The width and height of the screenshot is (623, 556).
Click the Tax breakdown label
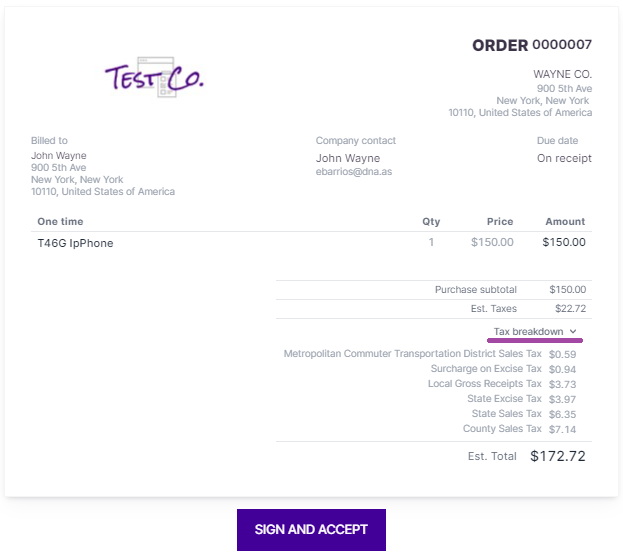point(529,331)
